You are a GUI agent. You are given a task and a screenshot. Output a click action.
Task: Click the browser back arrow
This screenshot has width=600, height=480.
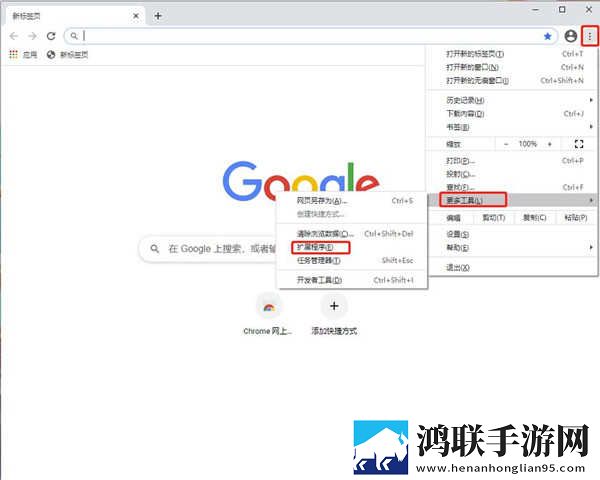(14, 36)
